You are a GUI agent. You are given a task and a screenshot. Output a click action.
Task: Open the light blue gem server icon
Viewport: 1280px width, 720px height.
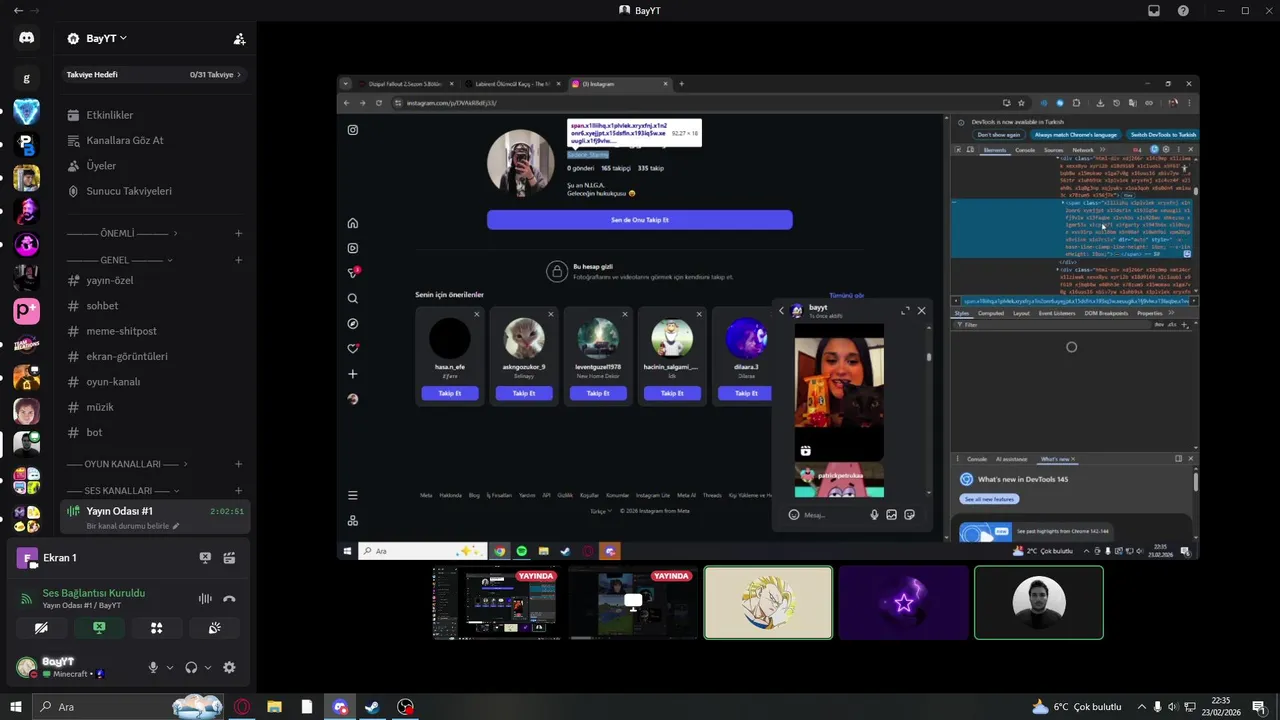(26, 112)
